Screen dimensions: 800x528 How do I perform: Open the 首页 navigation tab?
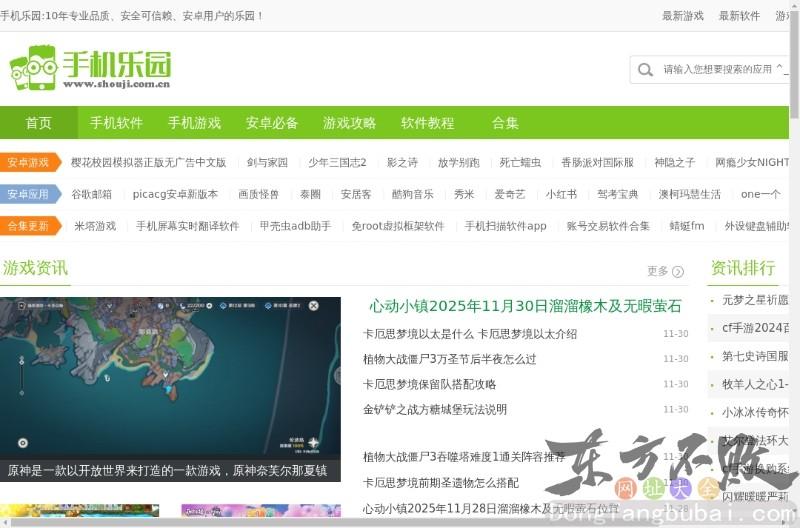tap(39, 123)
